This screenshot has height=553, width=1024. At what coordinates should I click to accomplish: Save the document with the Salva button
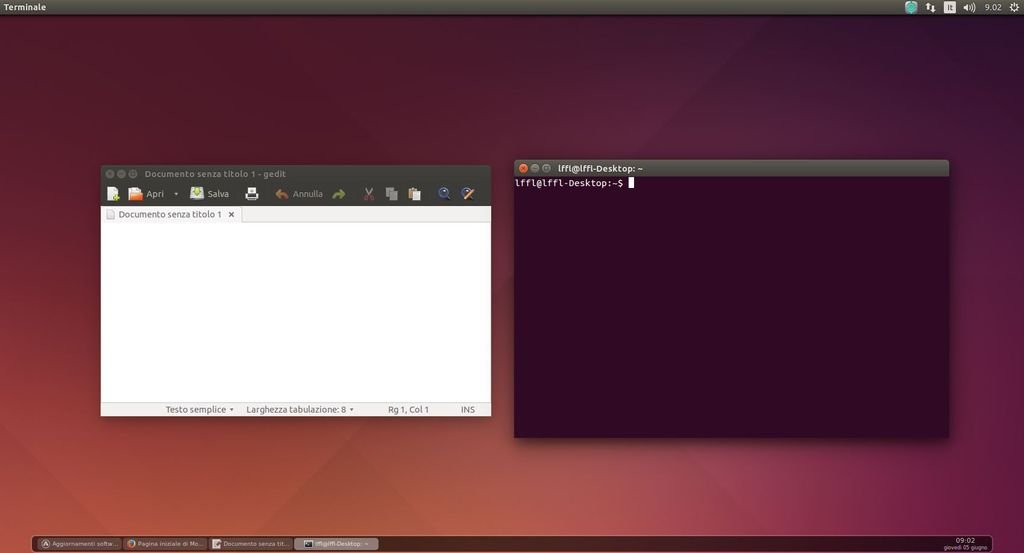[210, 194]
